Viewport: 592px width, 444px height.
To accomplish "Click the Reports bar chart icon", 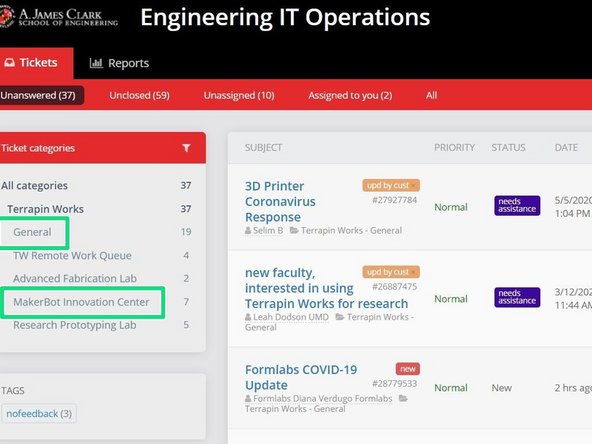I will [96, 63].
